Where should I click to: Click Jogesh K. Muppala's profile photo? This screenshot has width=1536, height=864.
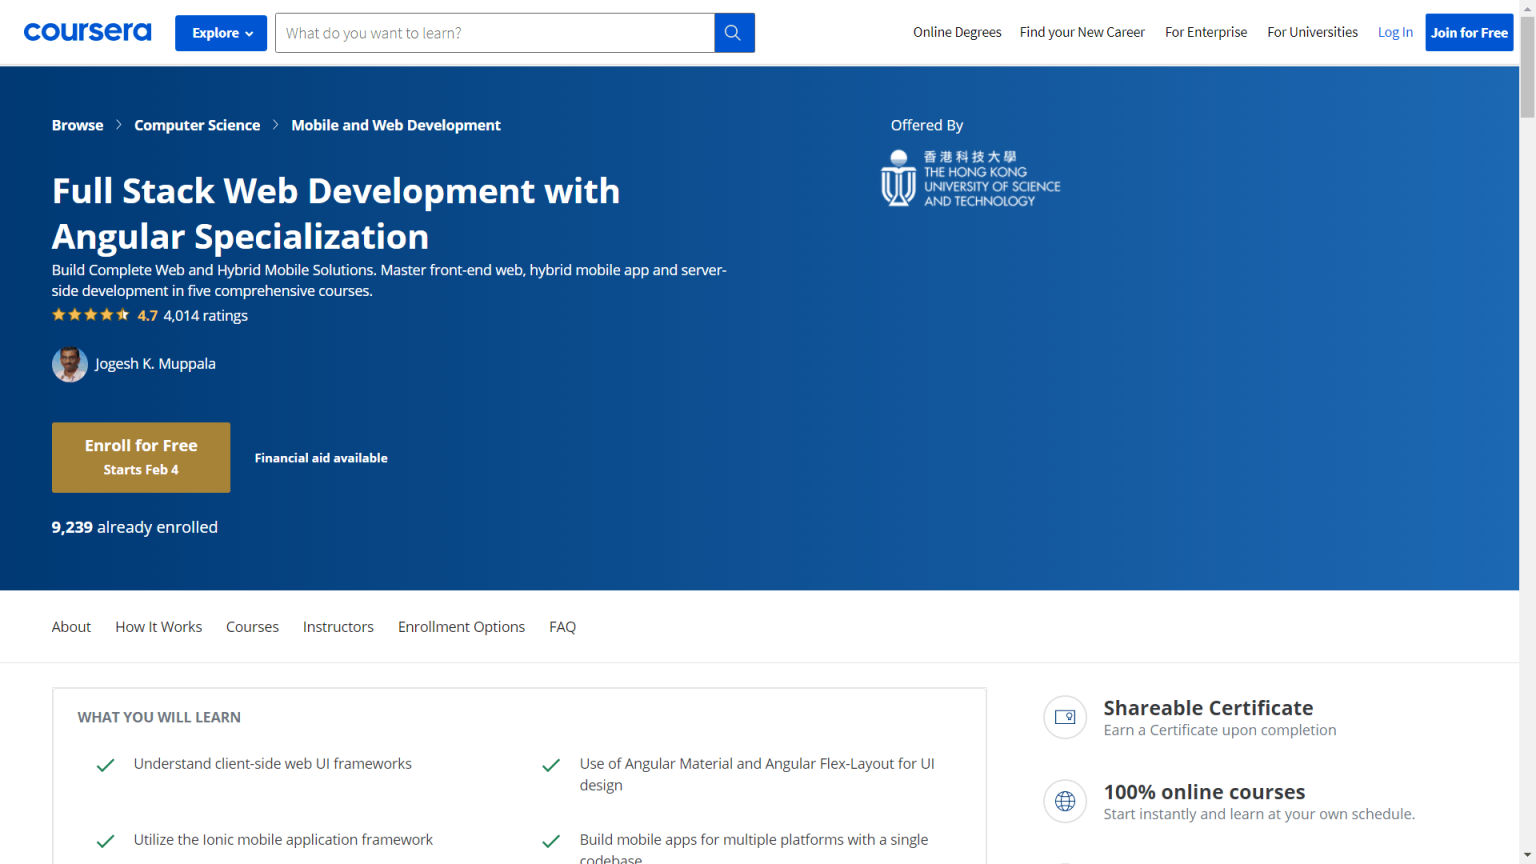pyautogui.click(x=69, y=364)
